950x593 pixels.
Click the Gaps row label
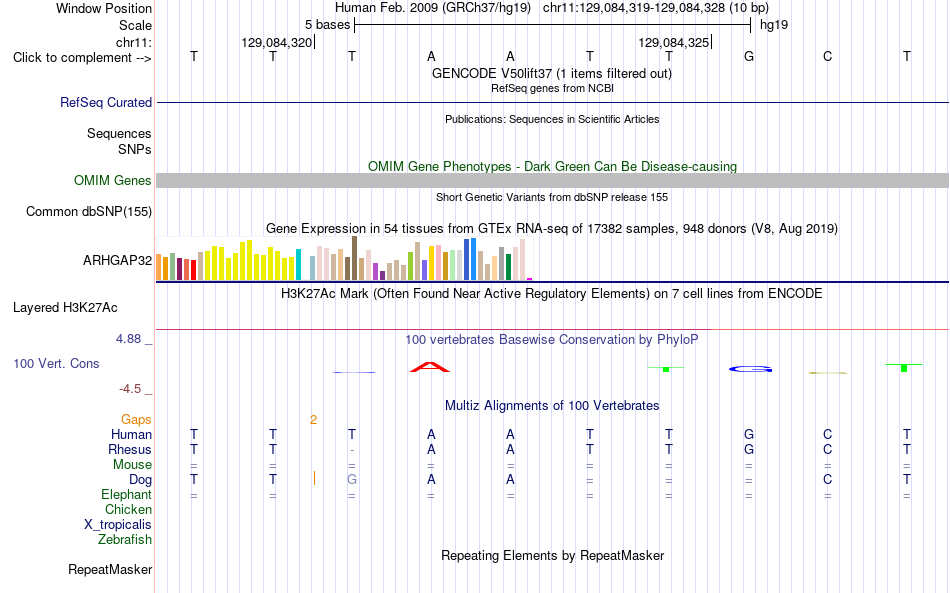tap(136, 420)
